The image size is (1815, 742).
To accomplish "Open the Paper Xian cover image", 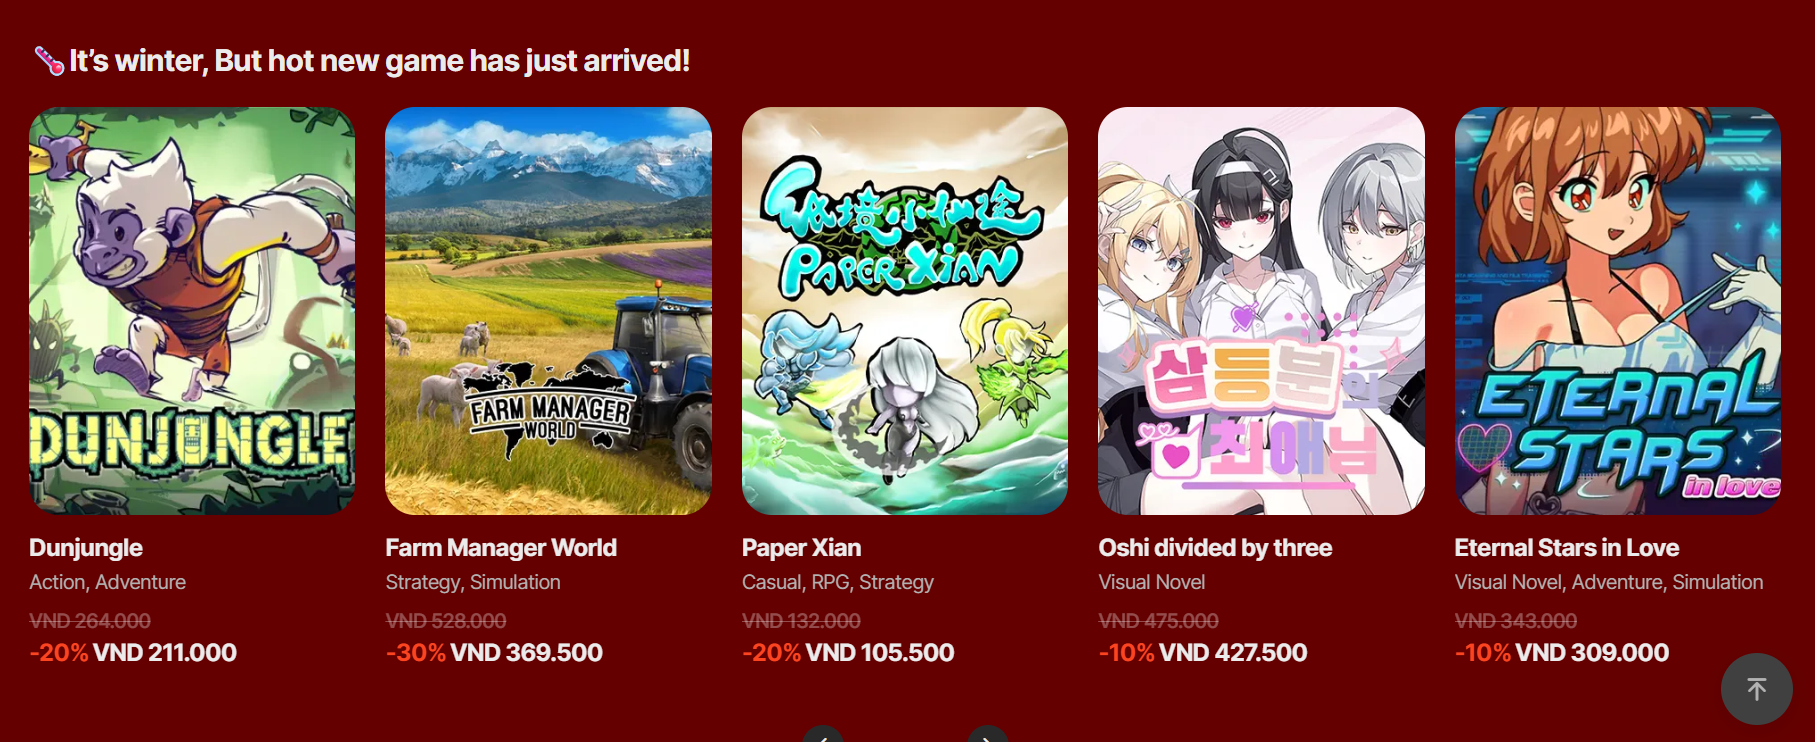I will point(905,311).
